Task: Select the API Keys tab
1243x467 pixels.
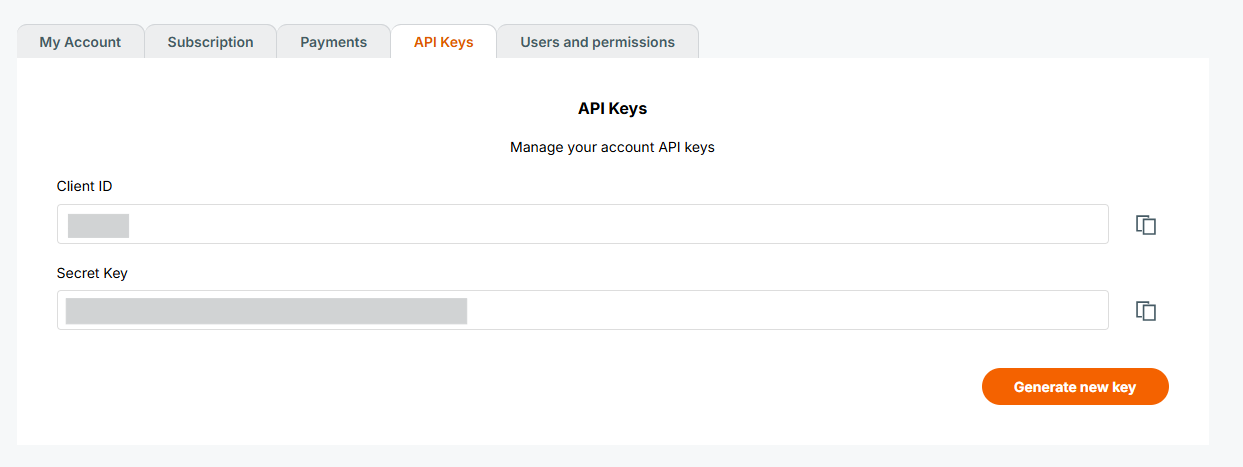Action: point(443,42)
